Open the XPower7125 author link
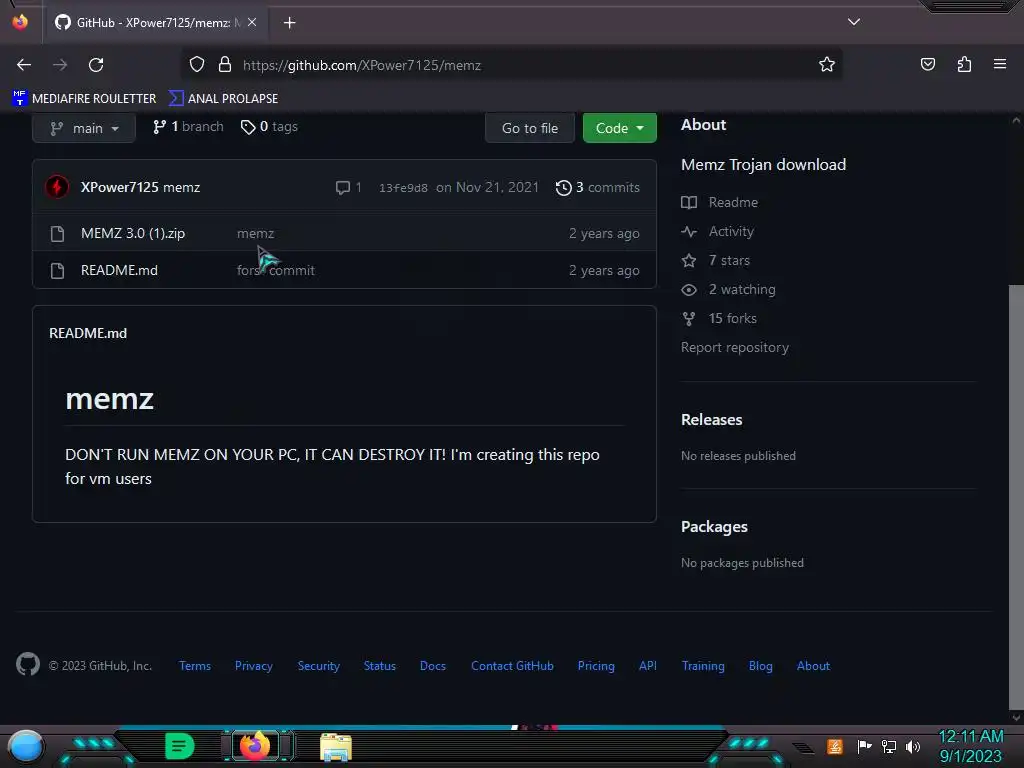This screenshot has height=768, width=1024. (x=120, y=187)
